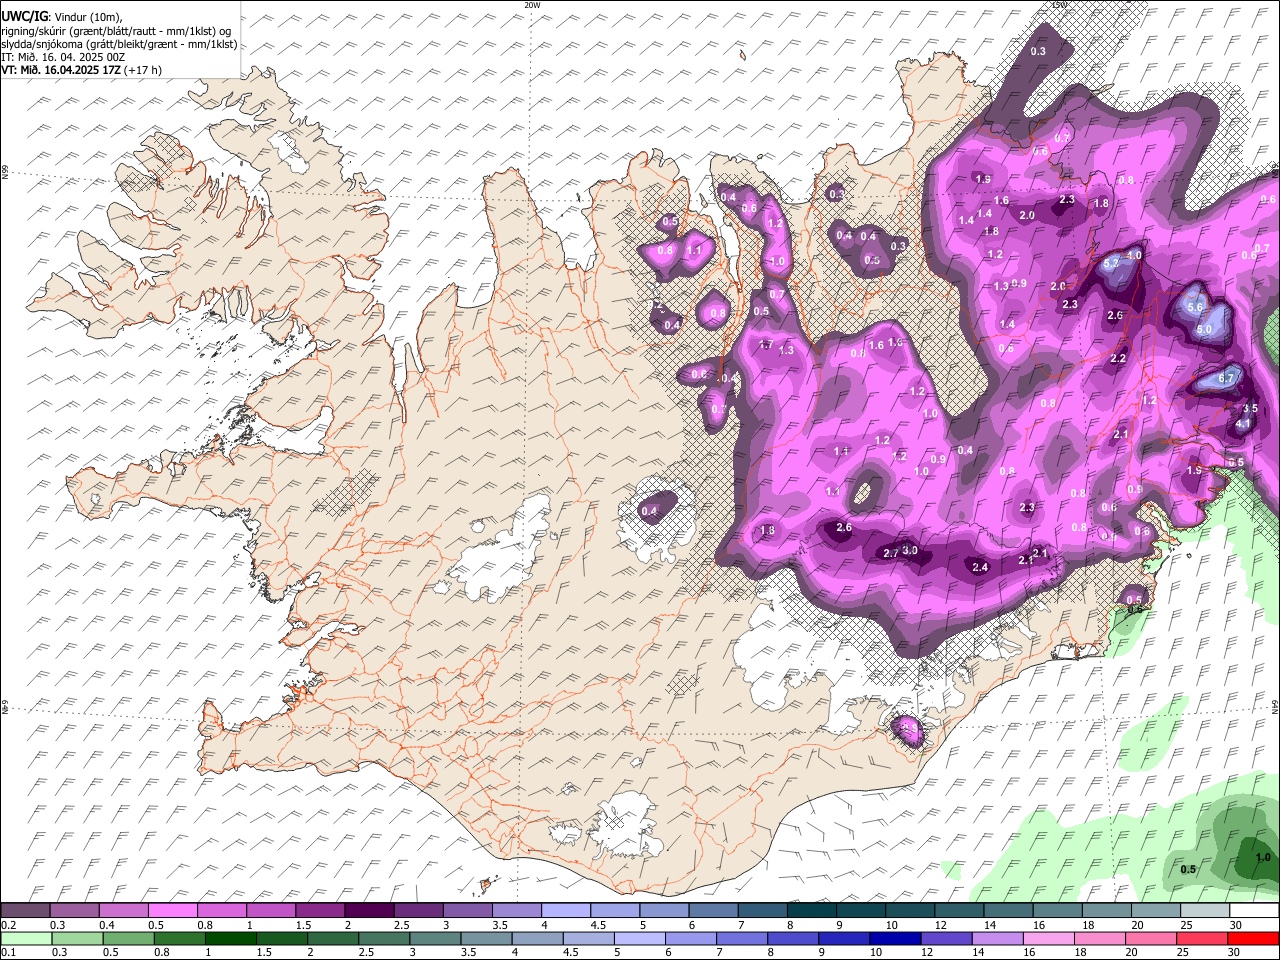Select the 1 dark green swatch in lower legend row
The height and width of the screenshot is (960, 1280).
(x=230, y=939)
